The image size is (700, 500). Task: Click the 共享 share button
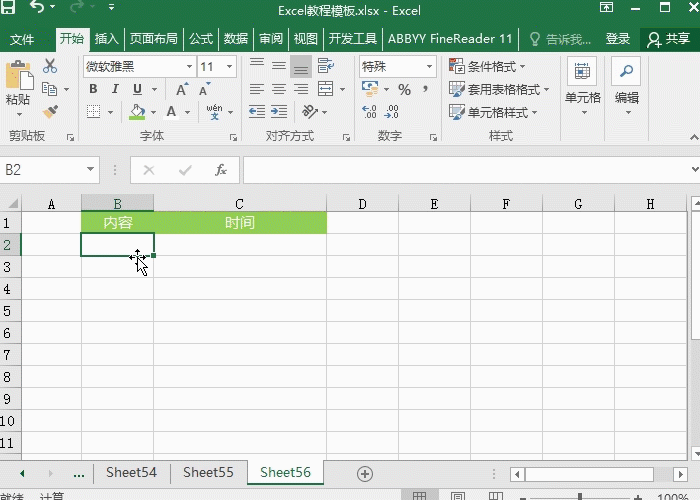pos(668,39)
